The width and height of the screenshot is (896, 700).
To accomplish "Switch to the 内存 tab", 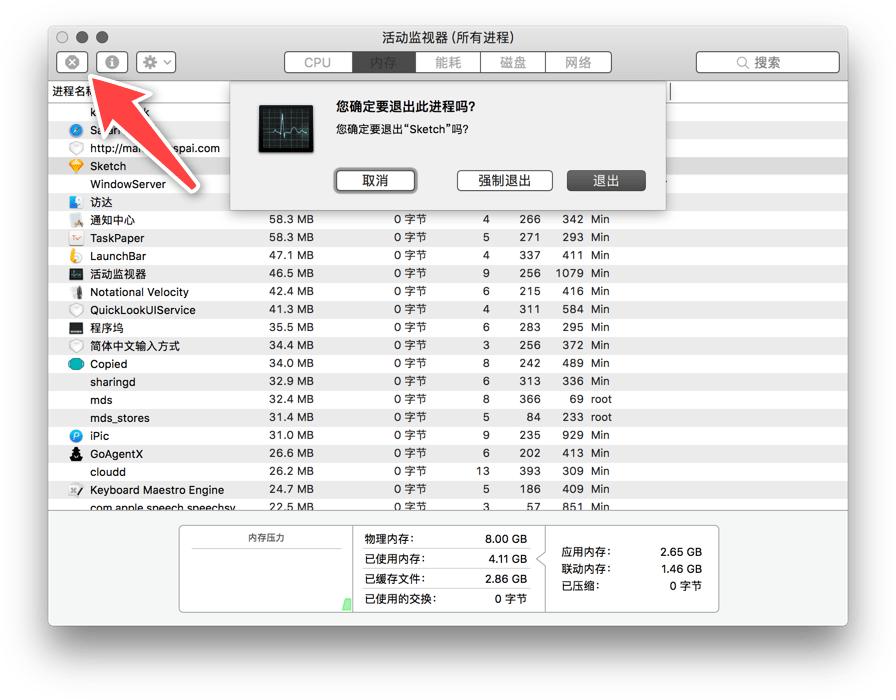I will pos(383,62).
